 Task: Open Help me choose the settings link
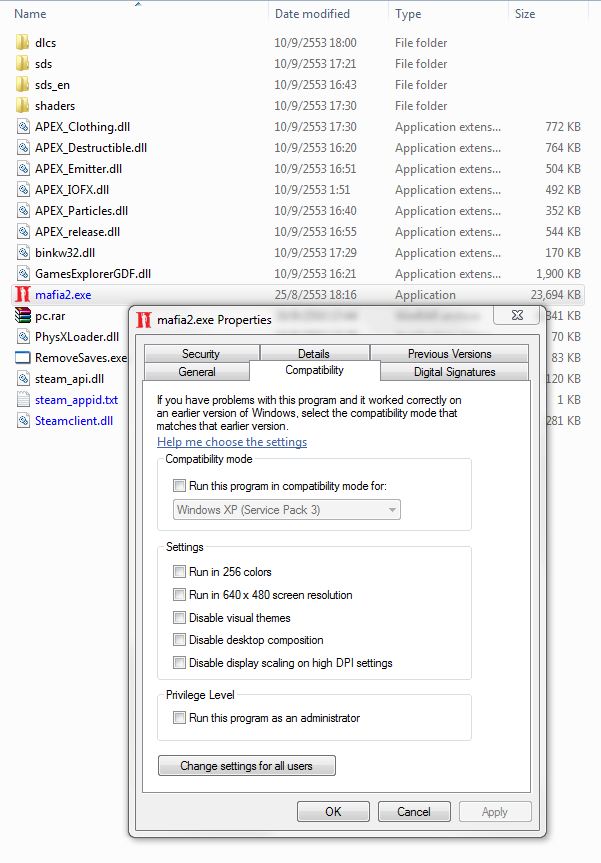[232, 442]
